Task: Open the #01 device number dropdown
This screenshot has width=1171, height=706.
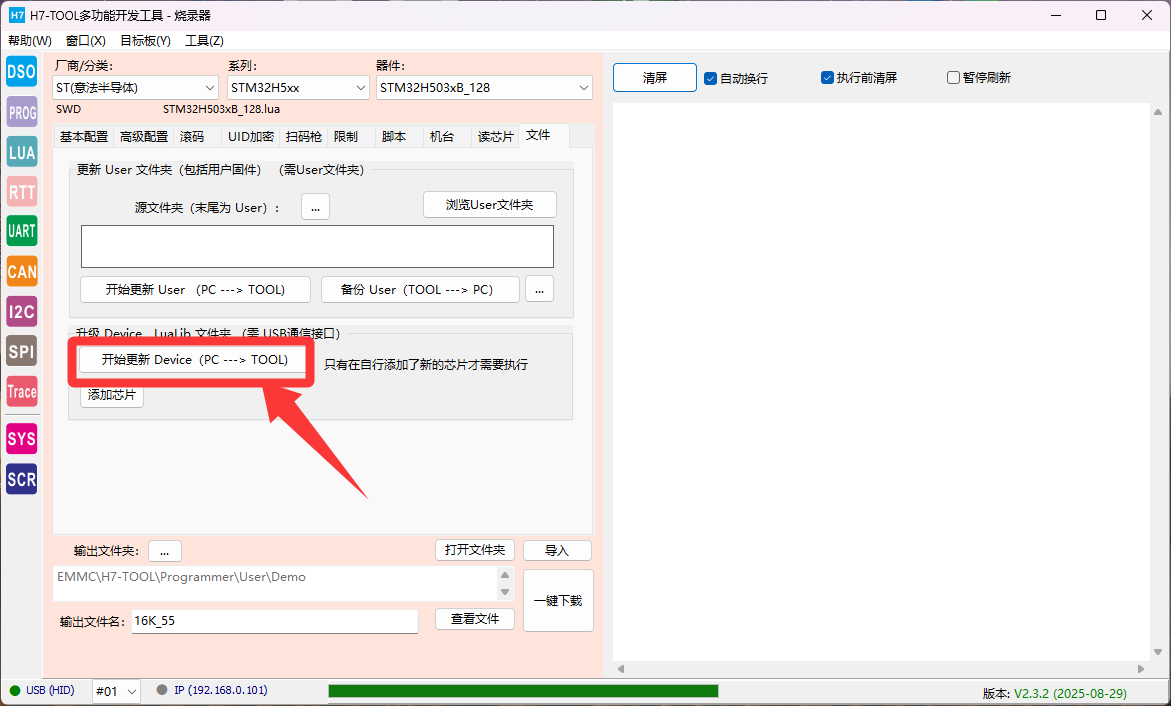Action: [x=116, y=692]
